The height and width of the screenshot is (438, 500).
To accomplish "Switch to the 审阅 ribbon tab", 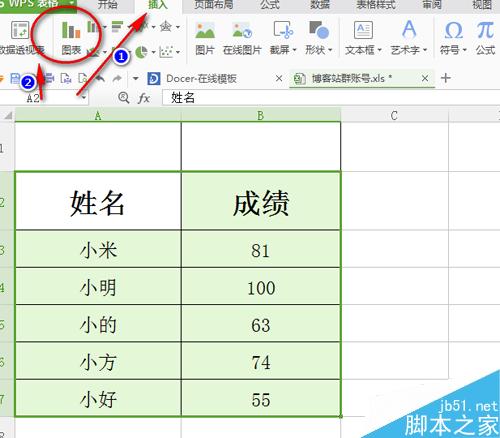I will [432, 5].
